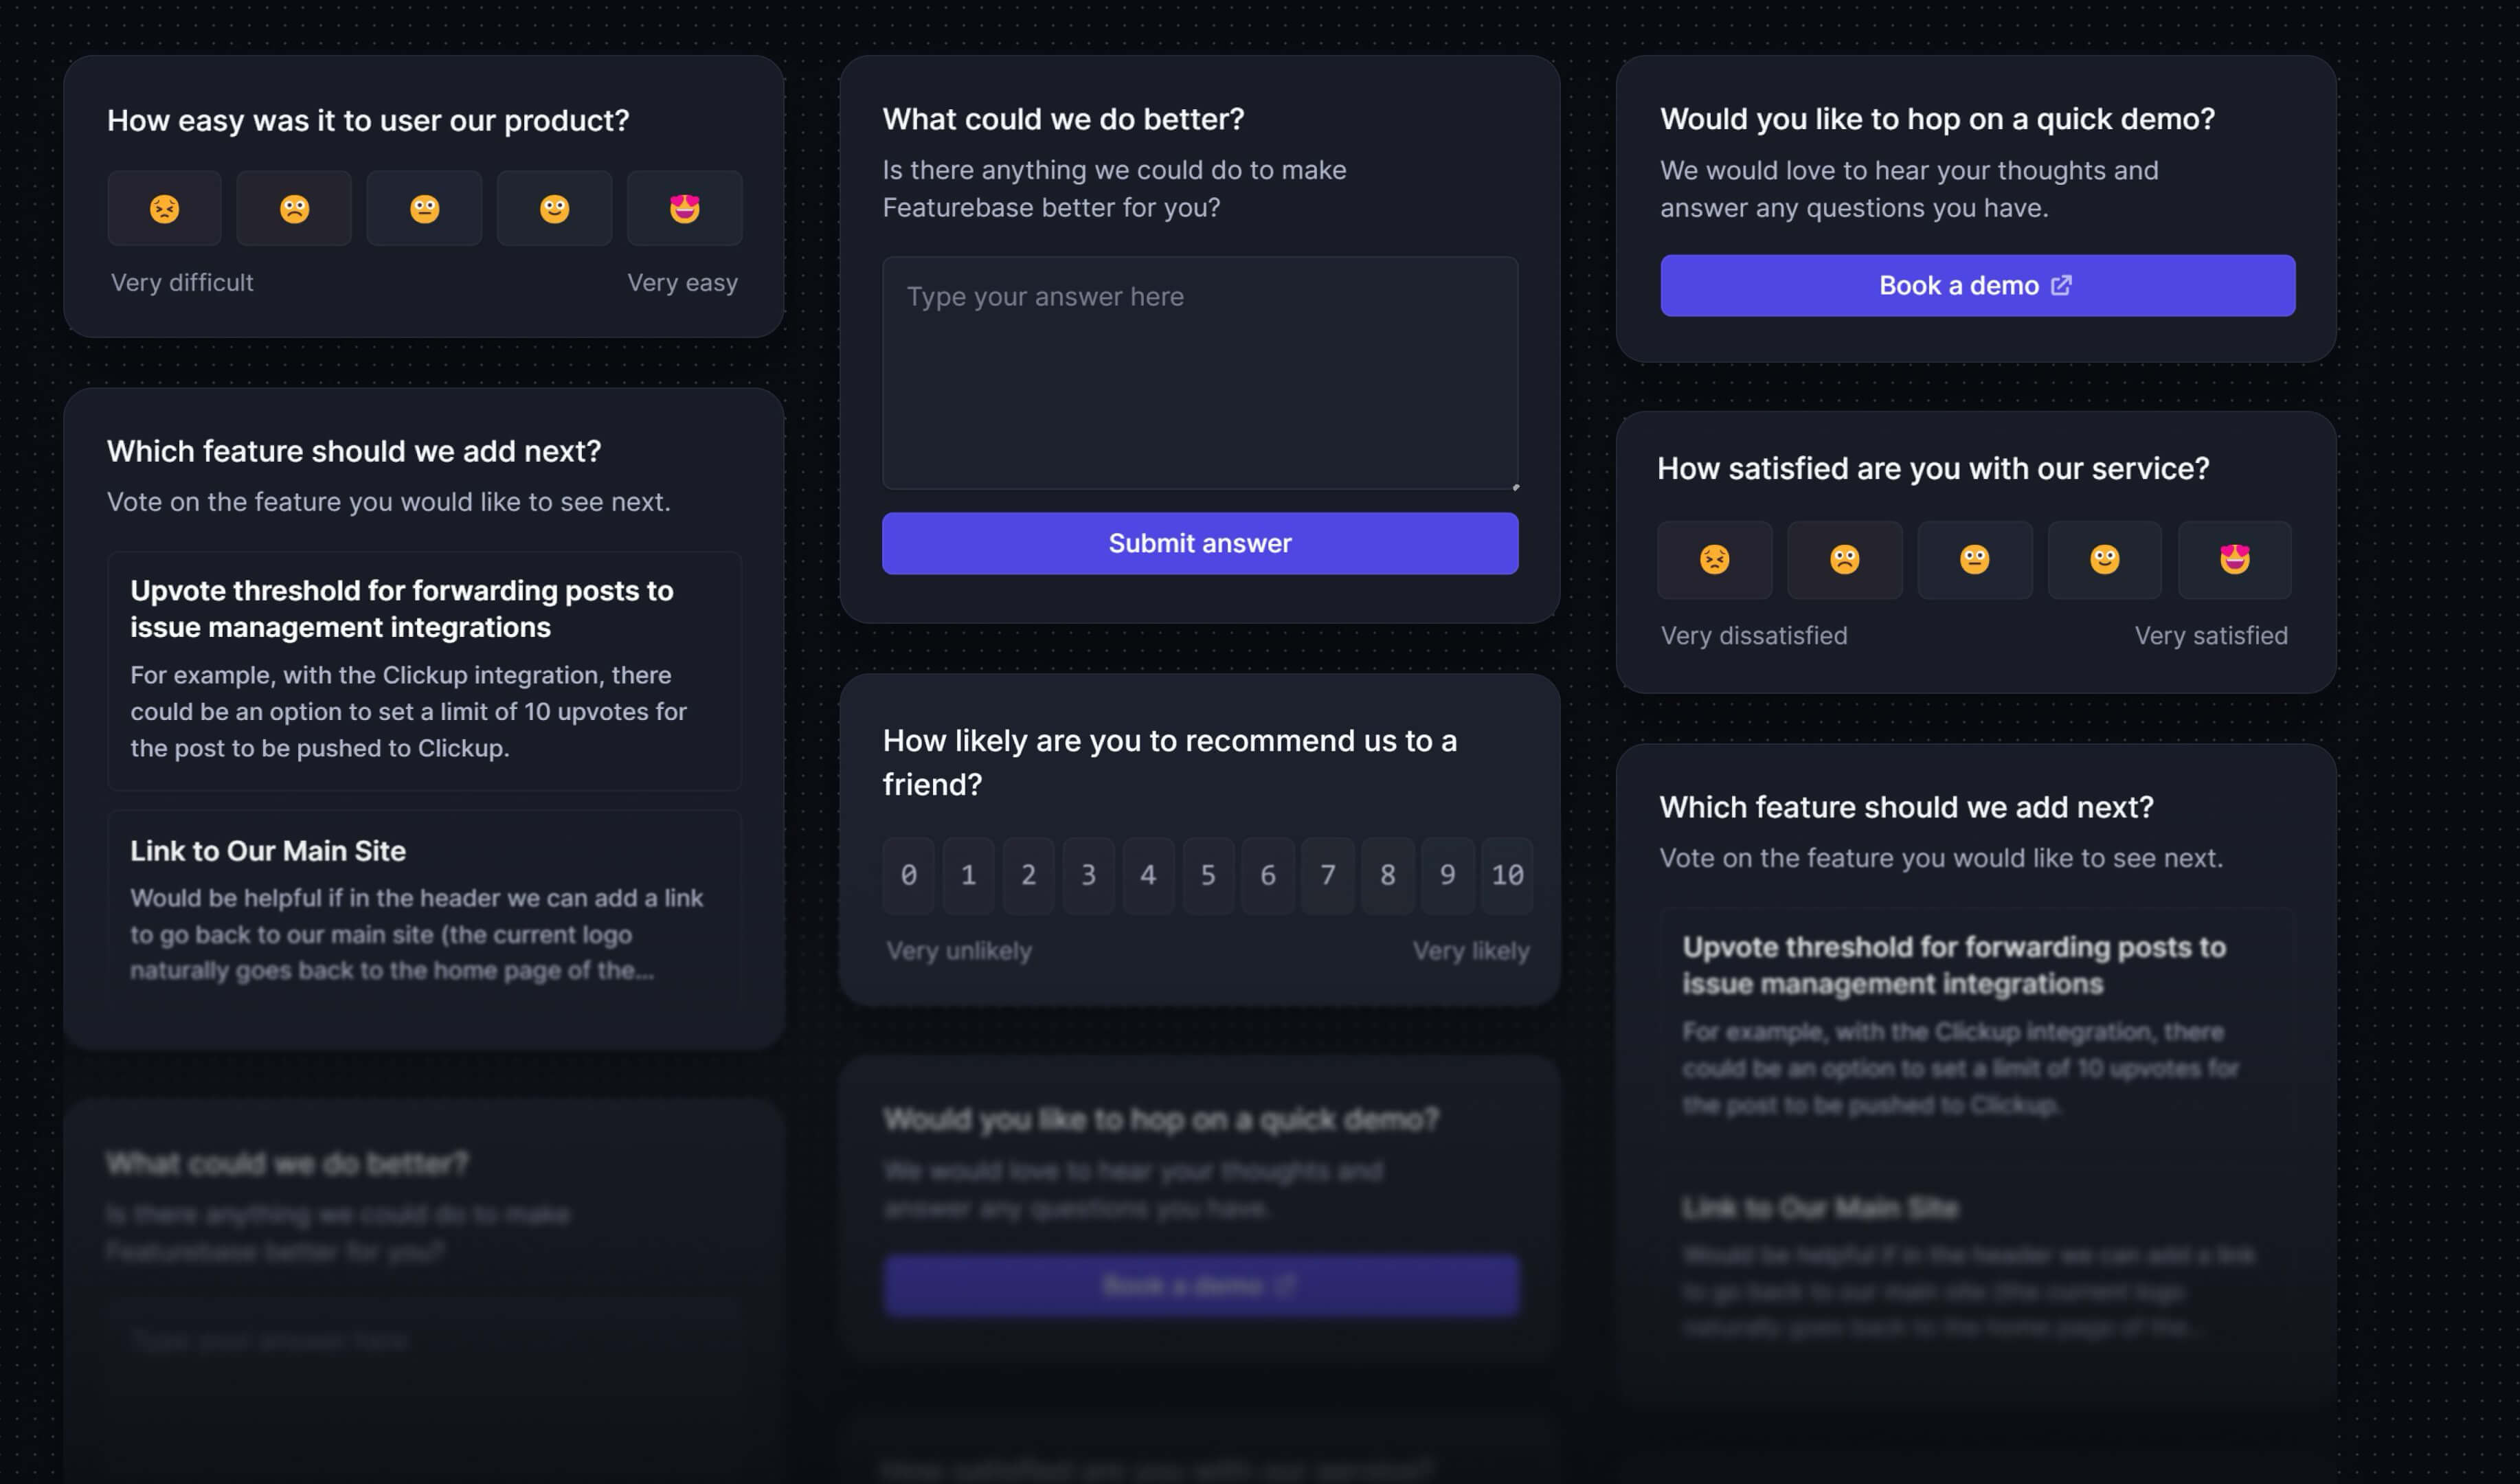Viewport: 2520px width, 1484px height.
Task: Choose score 3 on the recommend scale
Action: (x=1088, y=875)
